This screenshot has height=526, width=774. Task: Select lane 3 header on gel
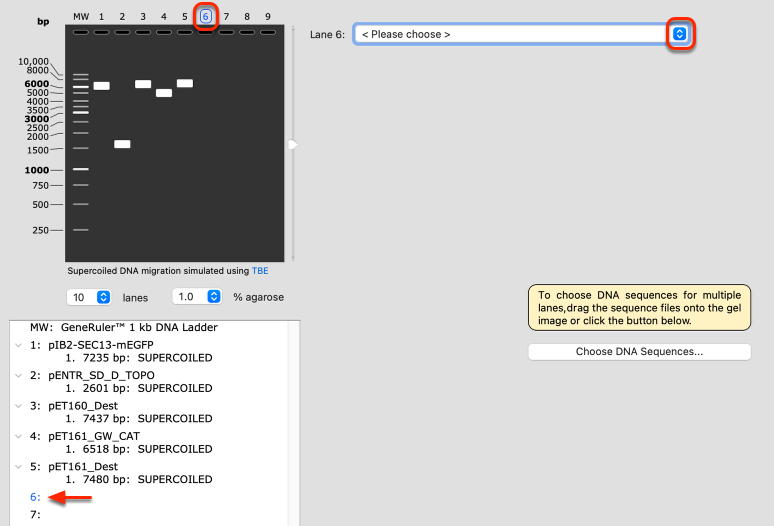(x=143, y=17)
